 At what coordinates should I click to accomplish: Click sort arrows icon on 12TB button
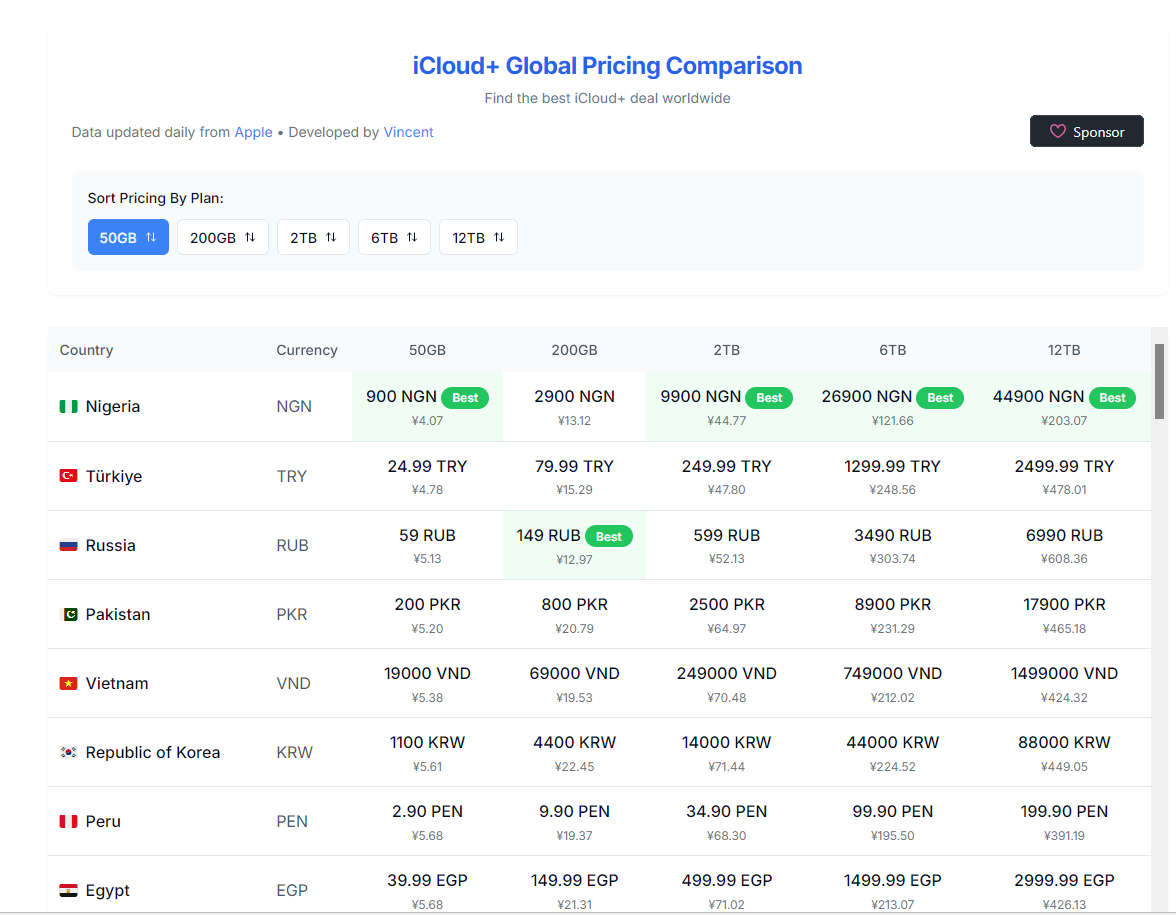tap(499, 237)
